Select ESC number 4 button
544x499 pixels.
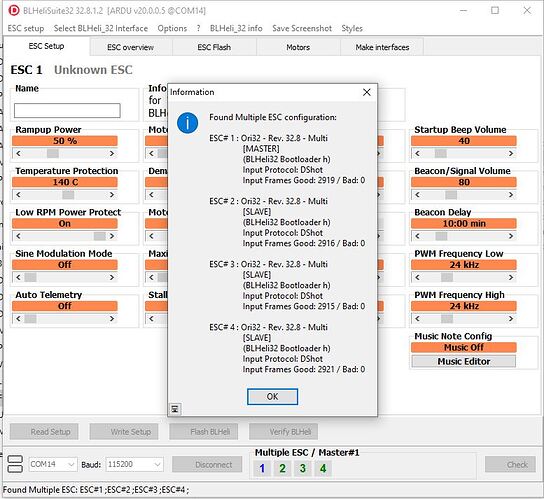(323, 468)
